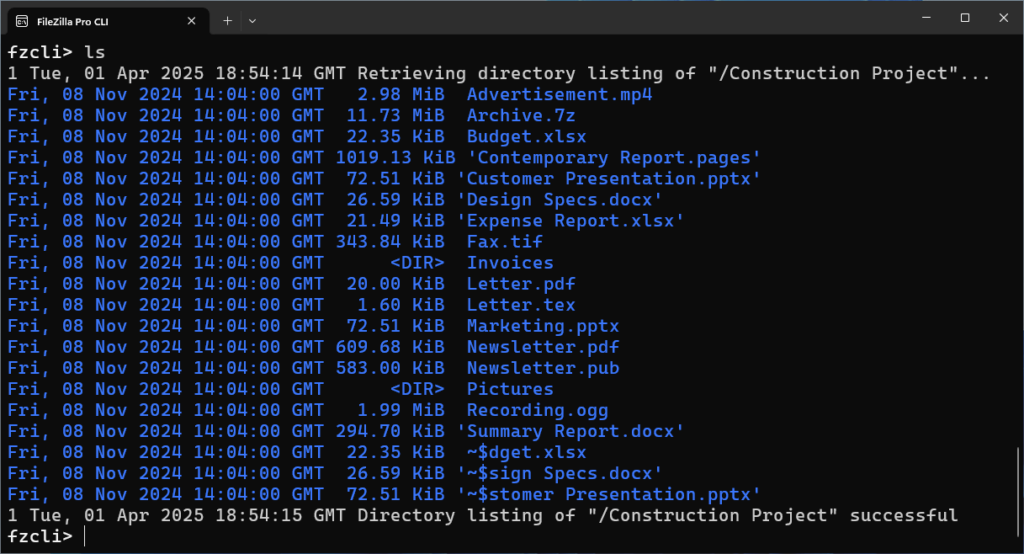Click the Newsletter.pub file name
The image size is (1024, 554).
click(543, 368)
